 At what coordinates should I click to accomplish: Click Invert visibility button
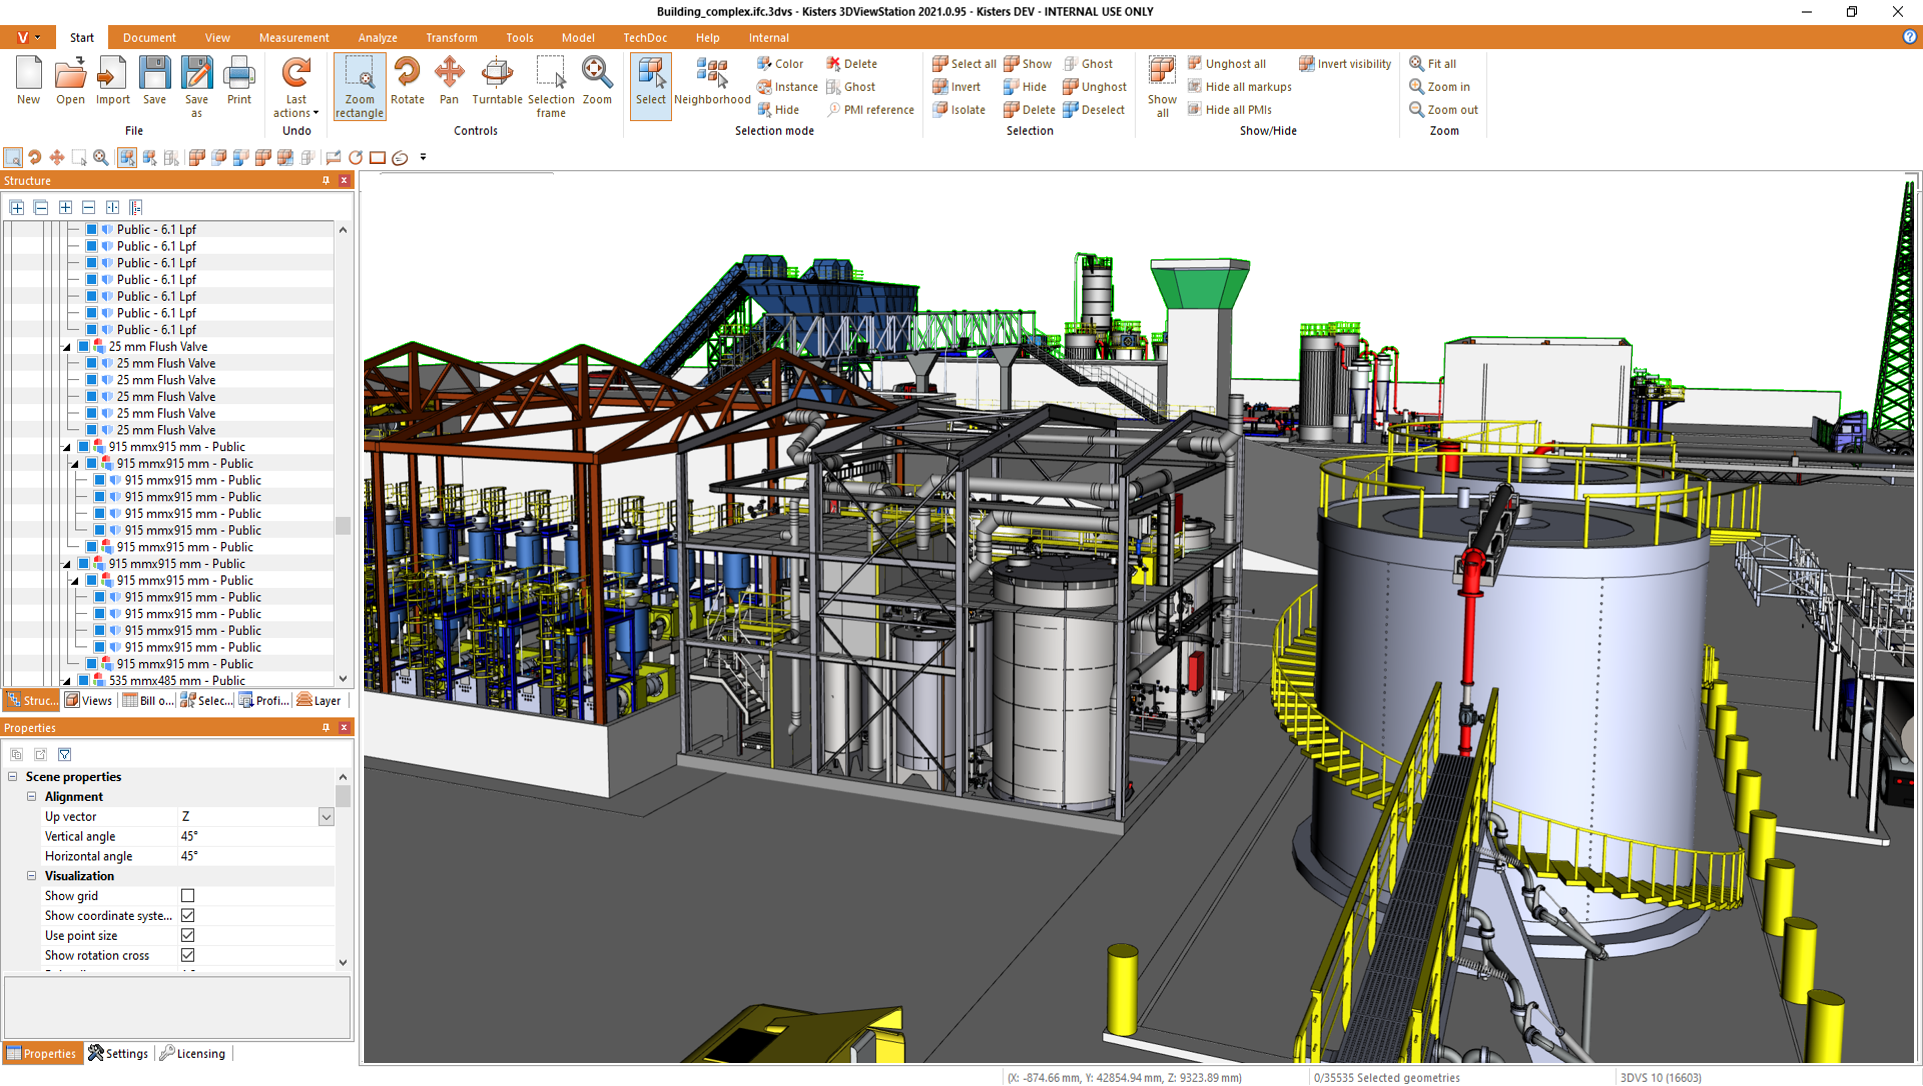1344,63
